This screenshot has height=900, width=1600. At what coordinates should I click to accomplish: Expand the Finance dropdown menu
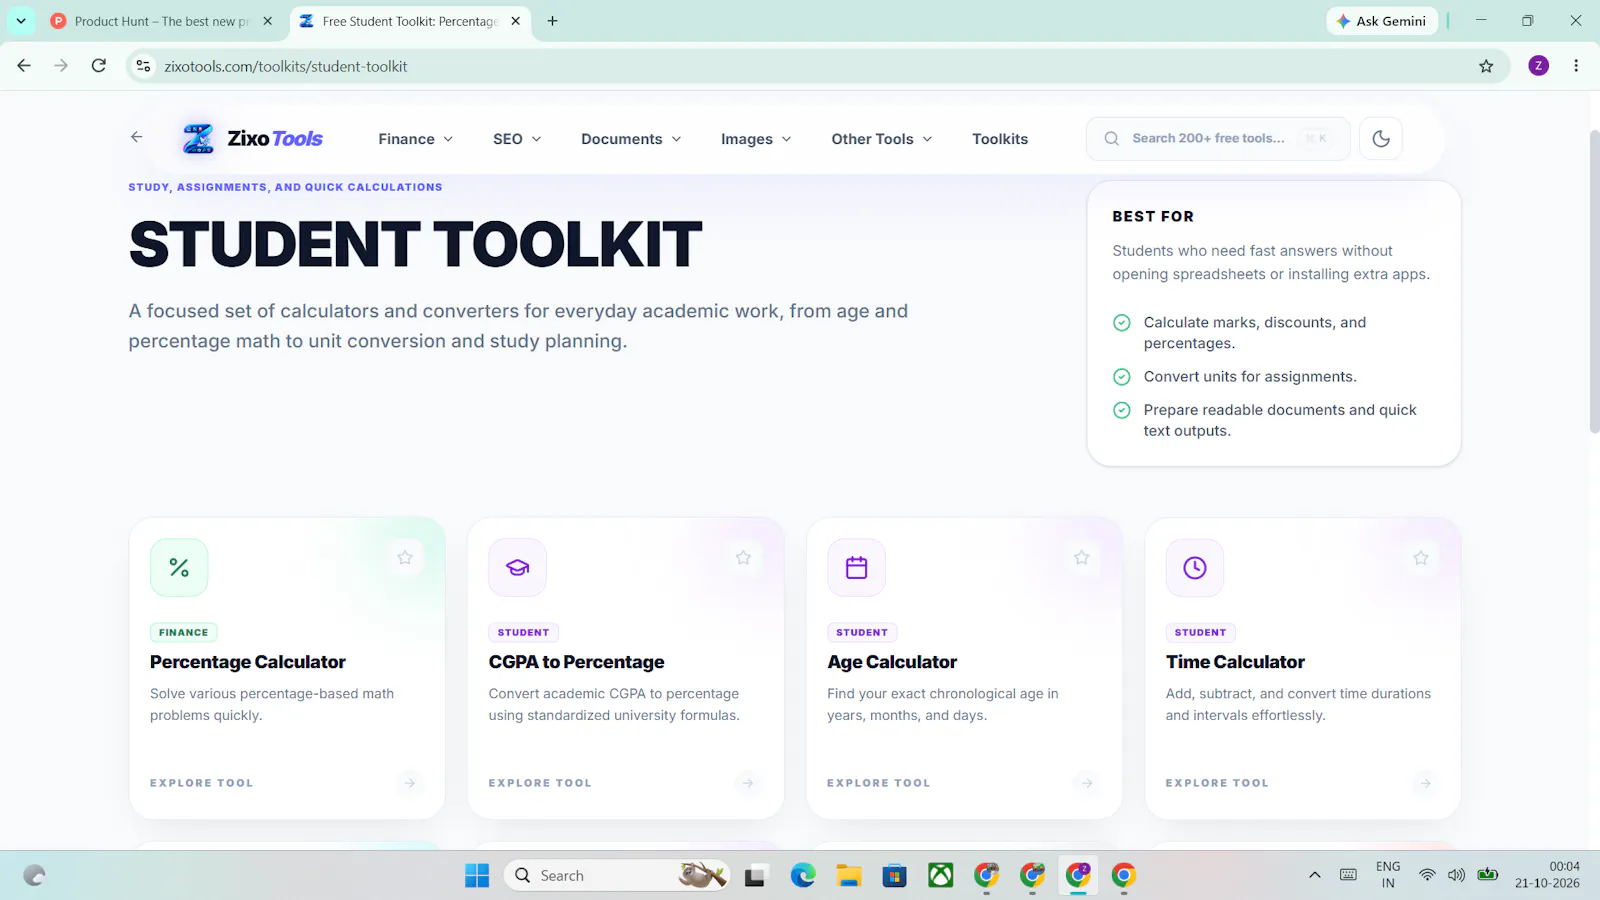[x=416, y=139]
